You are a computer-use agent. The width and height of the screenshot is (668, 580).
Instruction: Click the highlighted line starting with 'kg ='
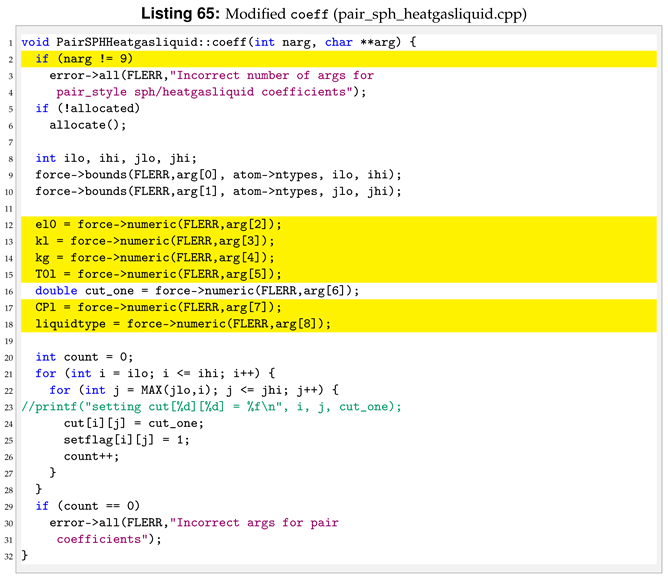pyautogui.click(x=339, y=258)
